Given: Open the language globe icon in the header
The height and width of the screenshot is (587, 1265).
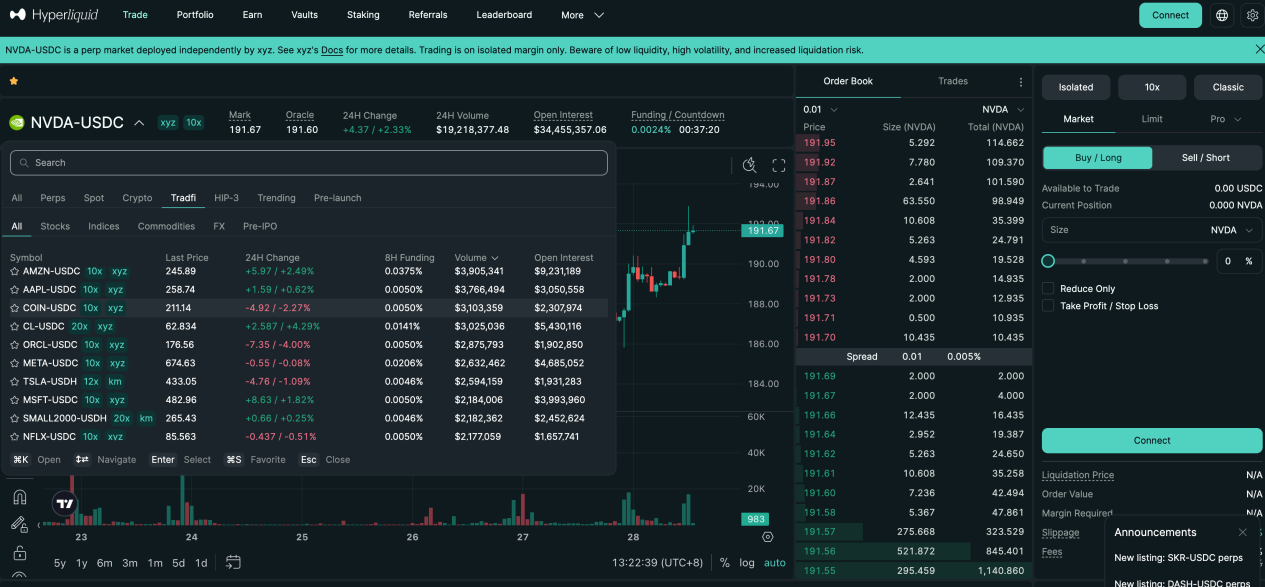Looking at the screenshot, I should (1221, 15).
